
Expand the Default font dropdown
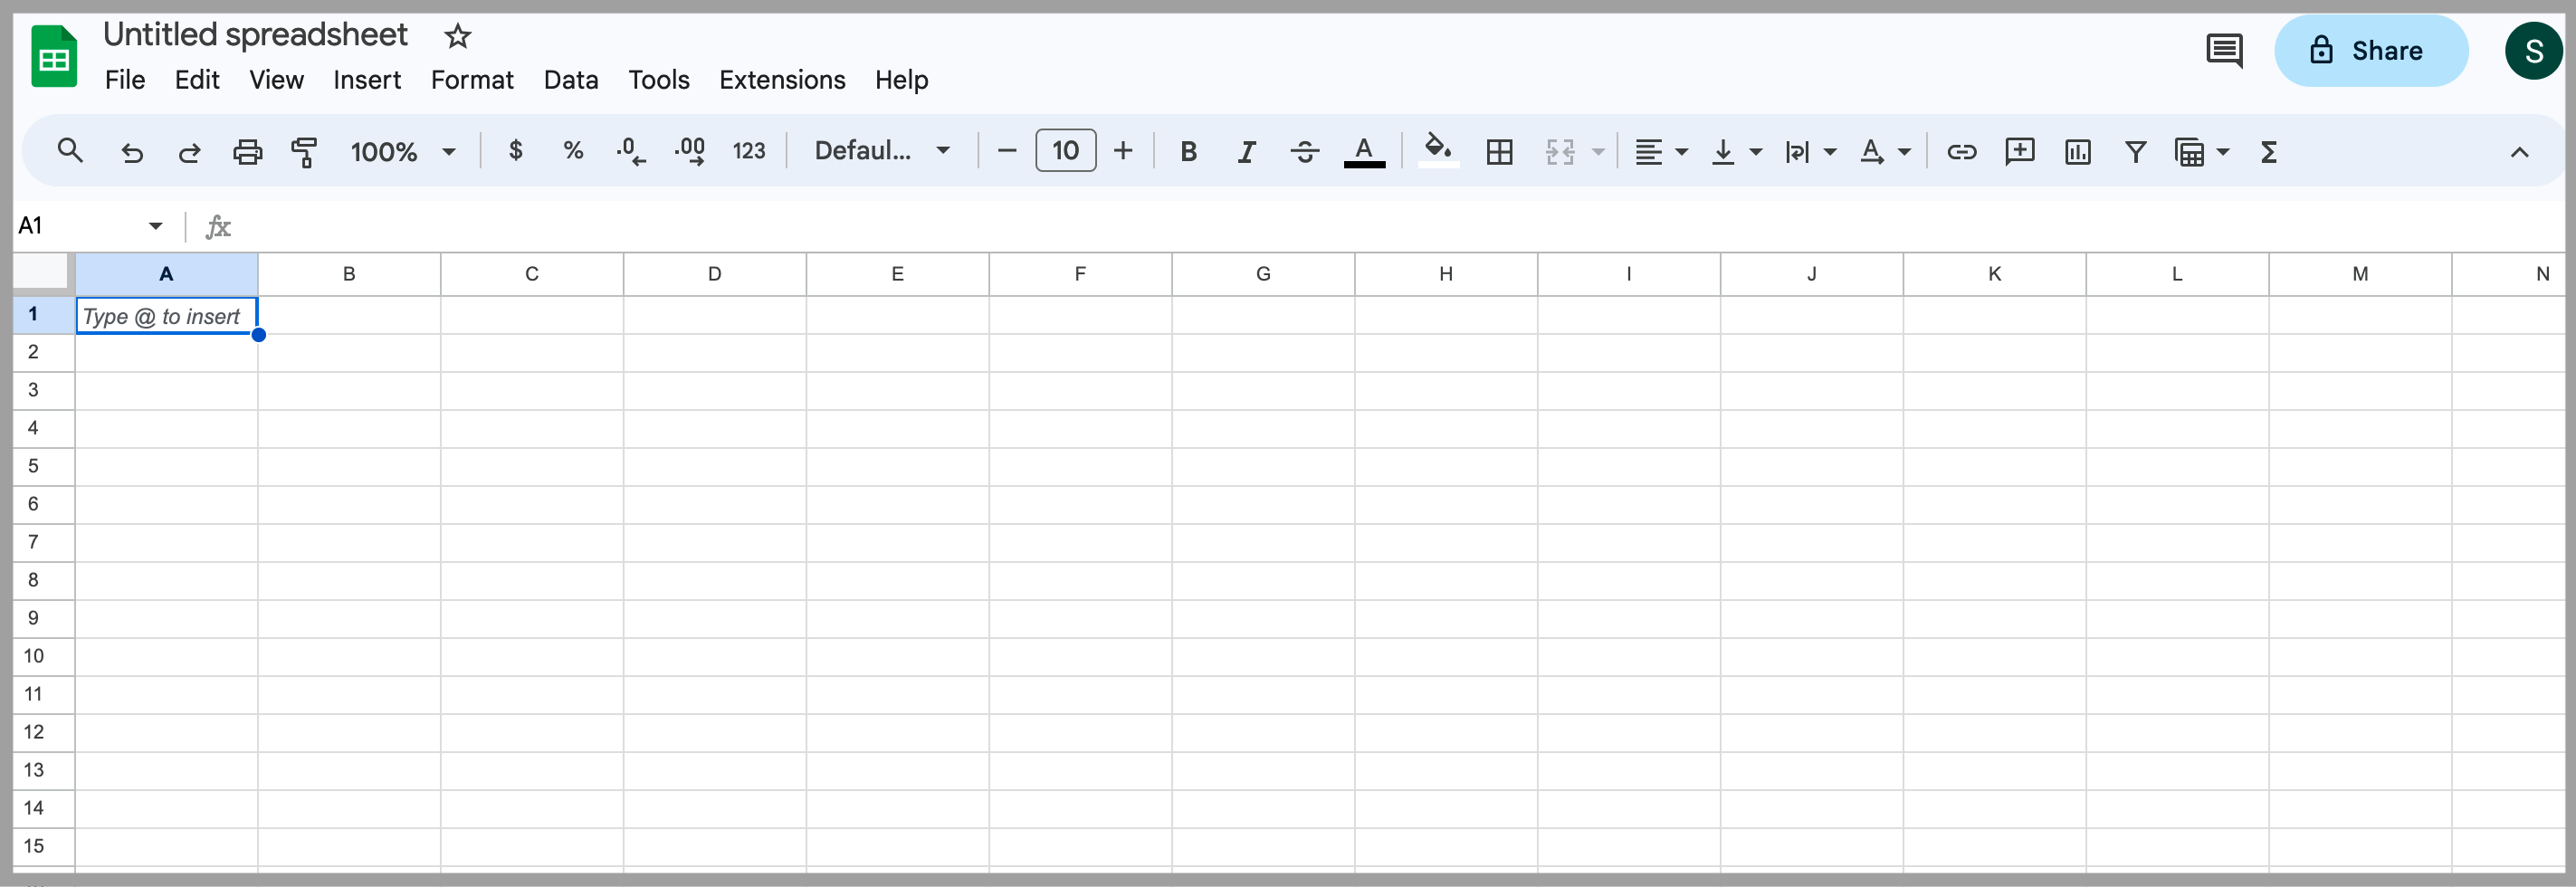(x=881, y=151)
